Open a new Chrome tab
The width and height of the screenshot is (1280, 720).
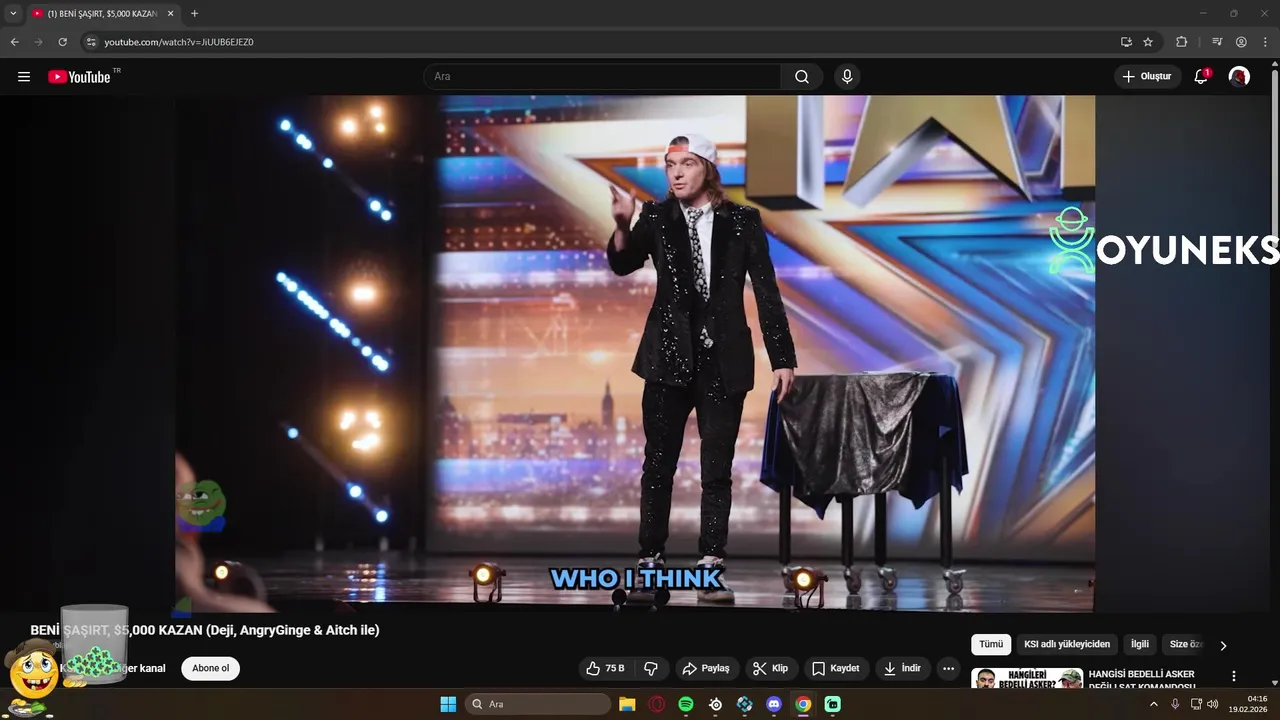click(x=194, y=14)
